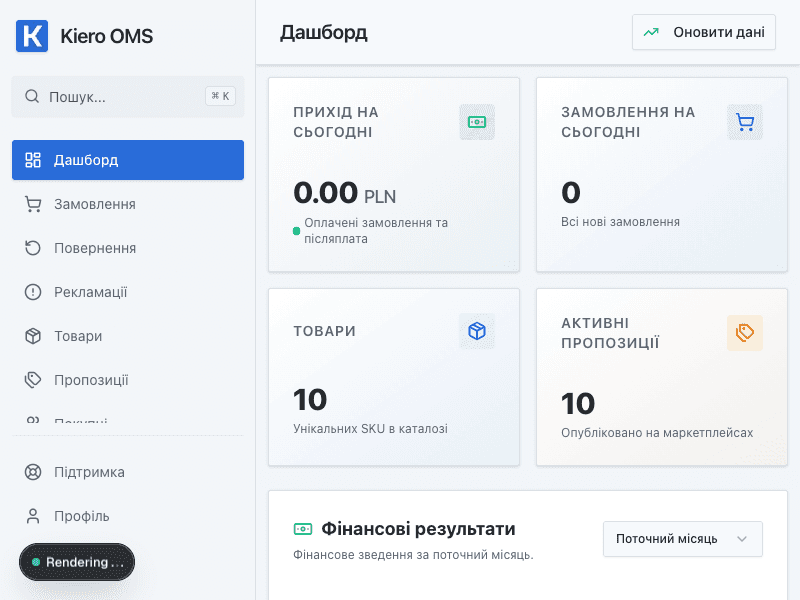The height and width of the screenshot is (600, 800).
Task: Select Товари in the navigation
Action: (x=128, y=336)
